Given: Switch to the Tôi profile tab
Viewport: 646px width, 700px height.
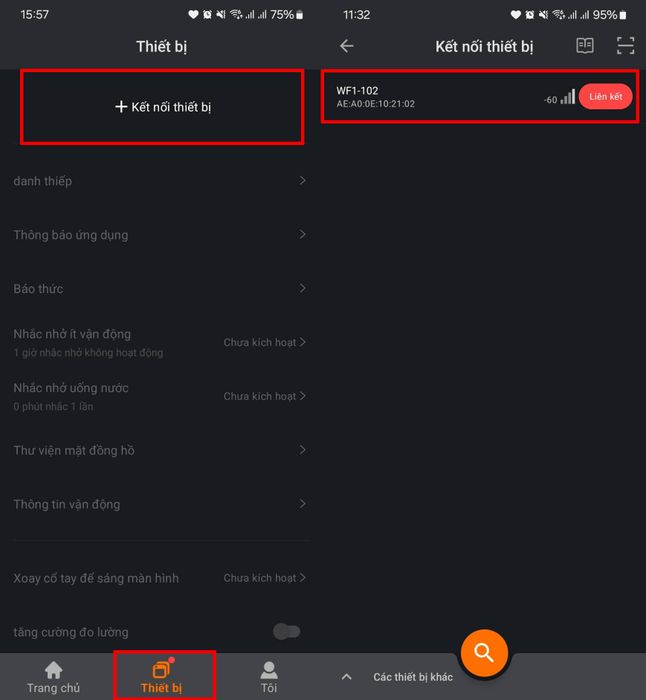Looking at the screenshot, I should tap(269, 677).
